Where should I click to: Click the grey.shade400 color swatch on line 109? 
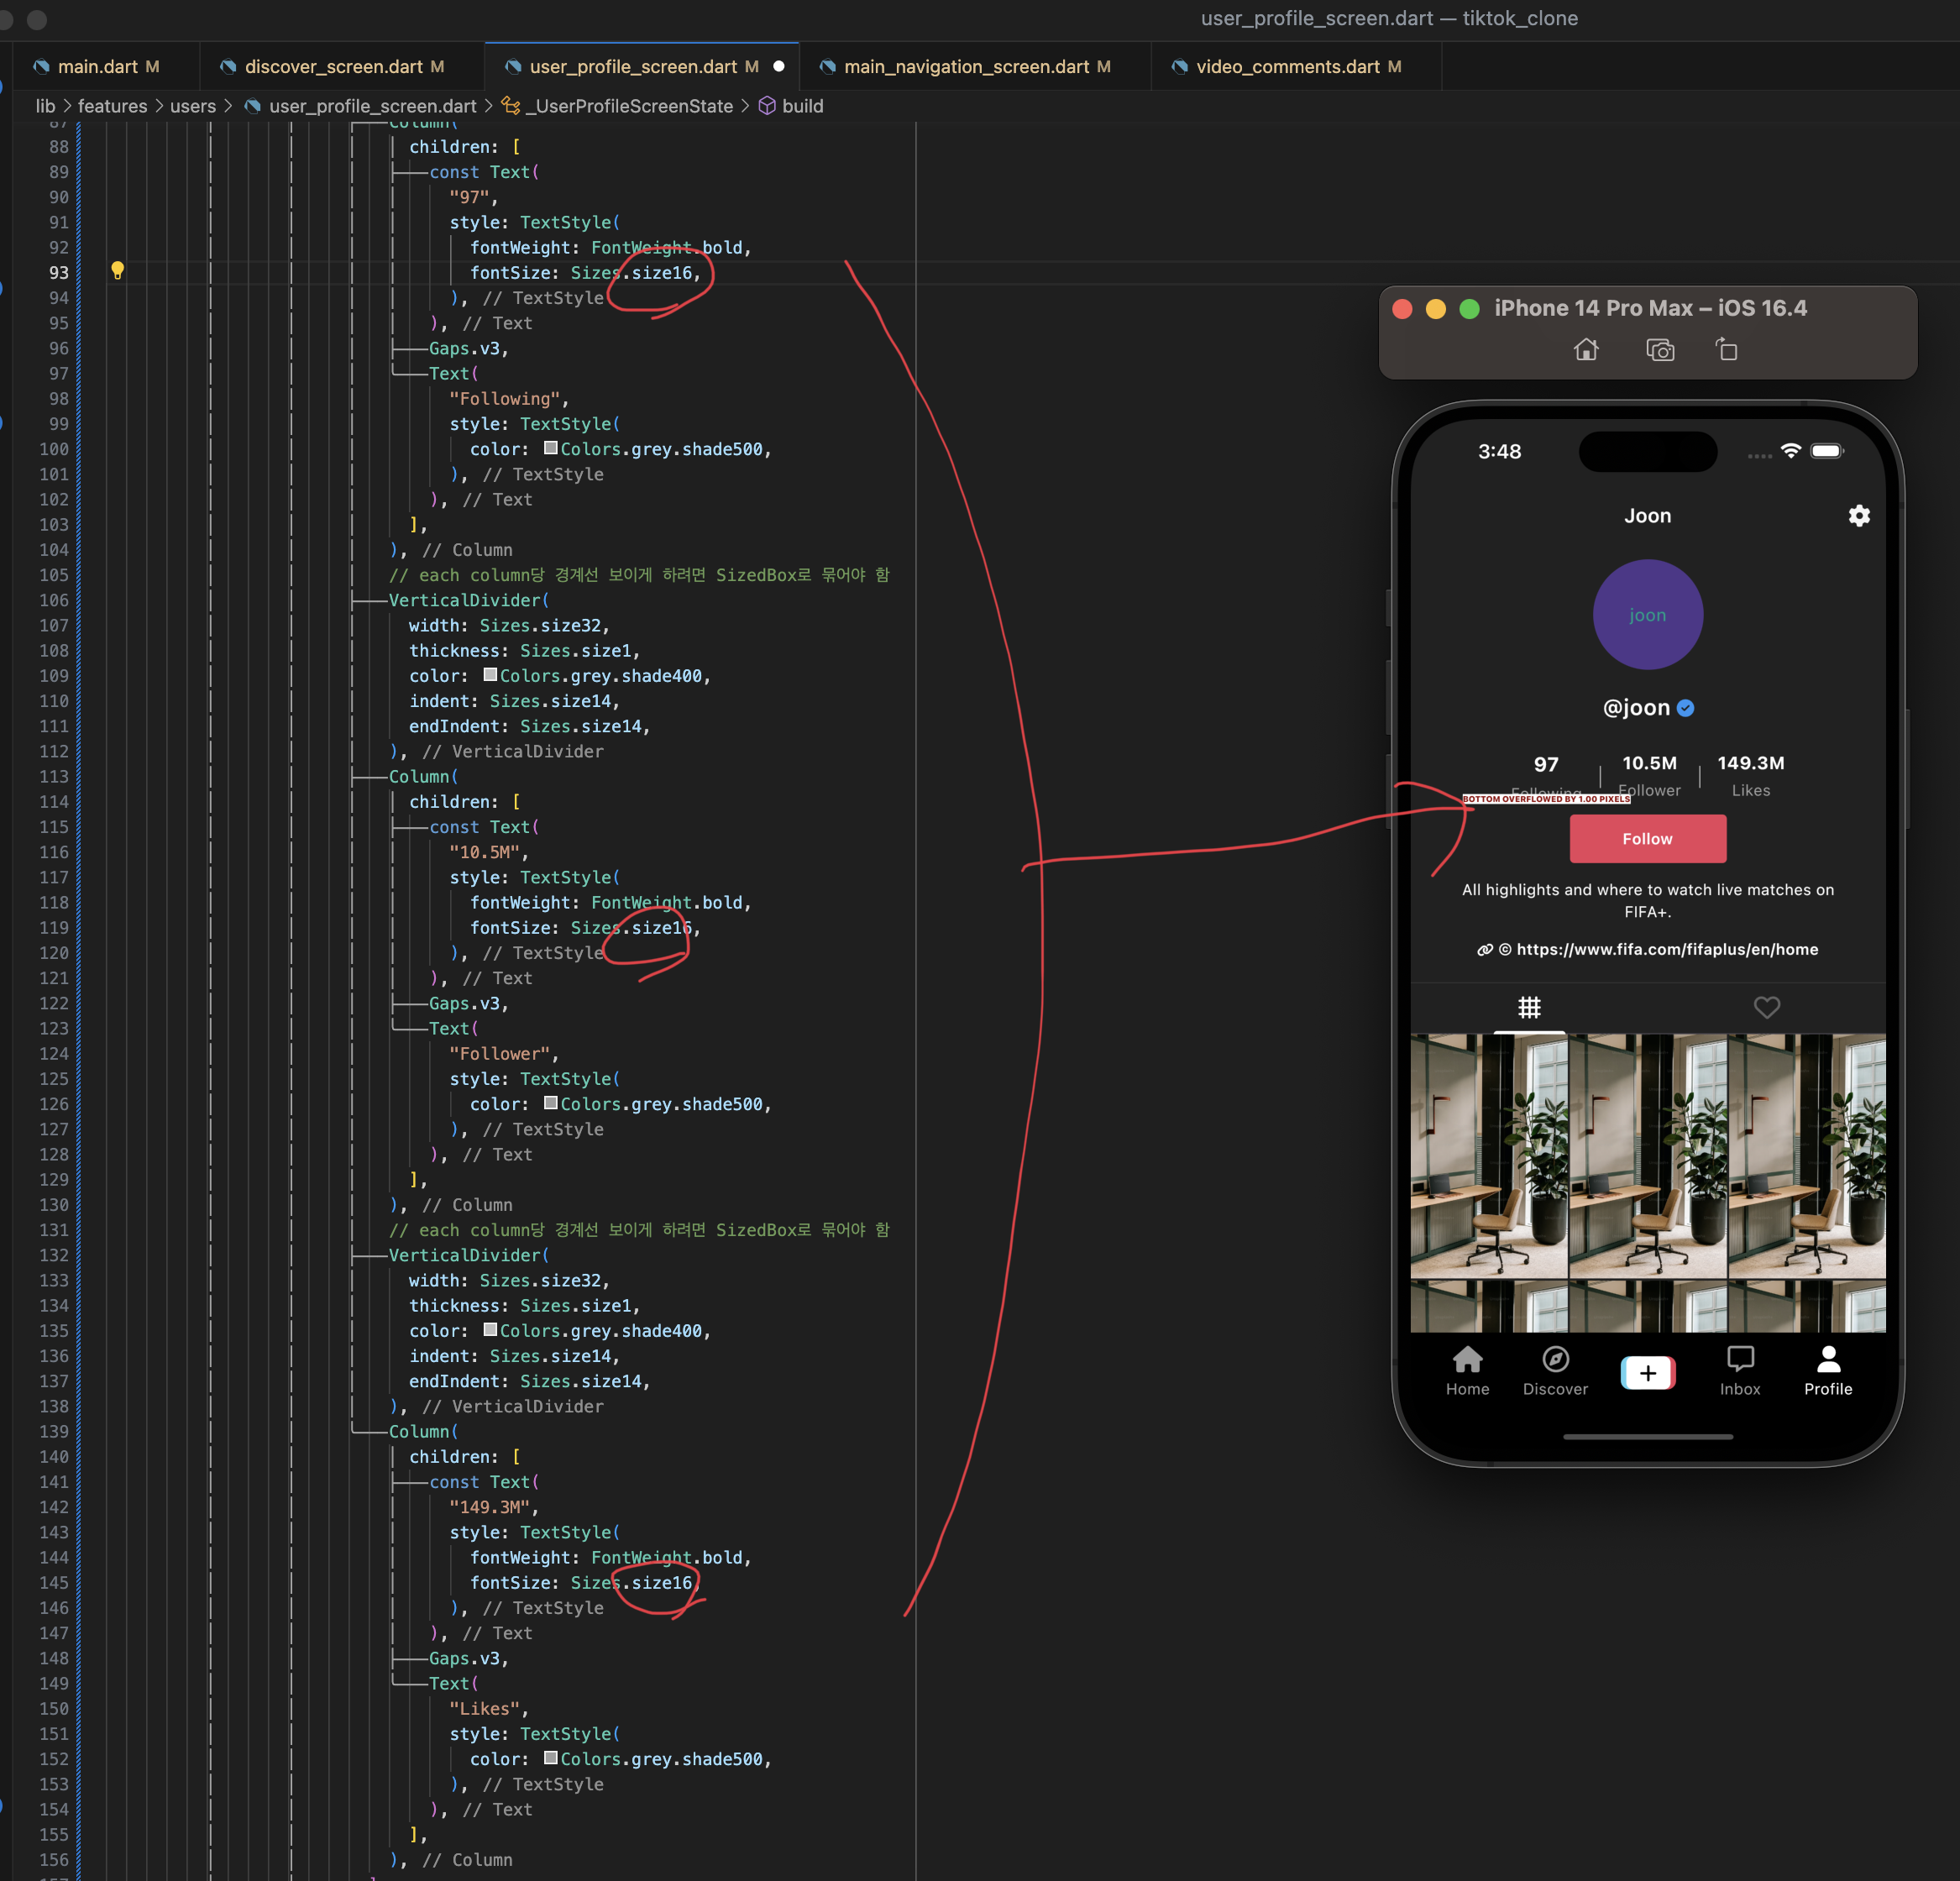tap(490, 675)
